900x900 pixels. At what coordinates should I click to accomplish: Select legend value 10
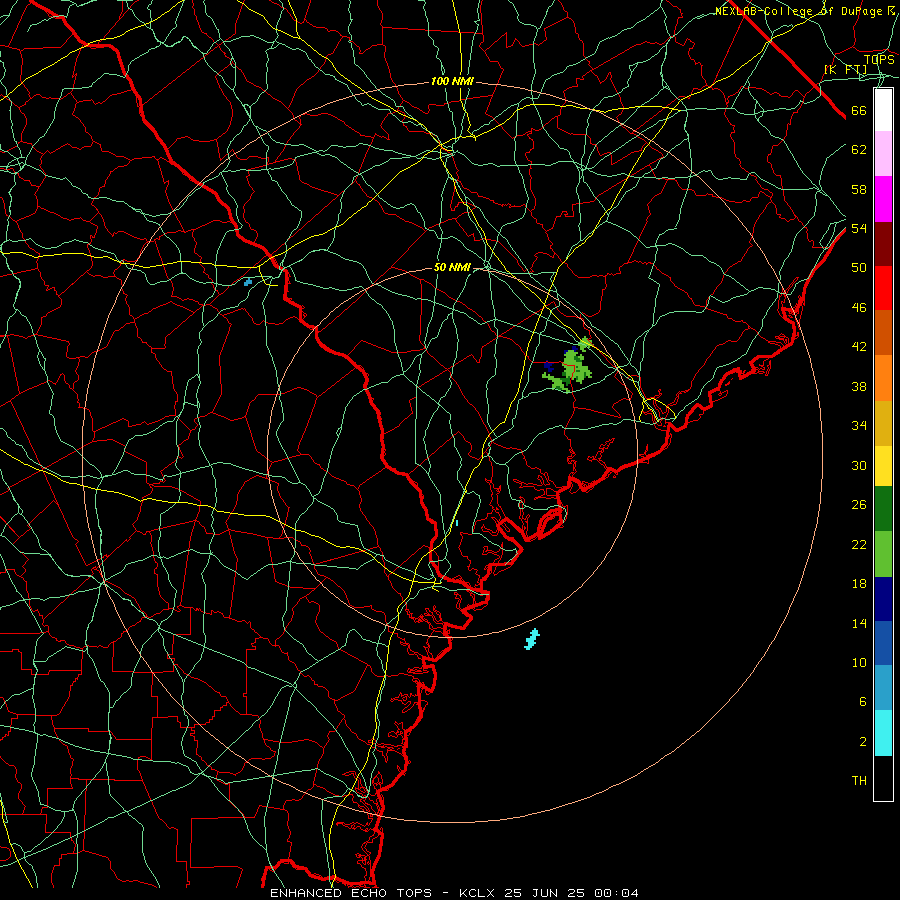coord(859,662)
